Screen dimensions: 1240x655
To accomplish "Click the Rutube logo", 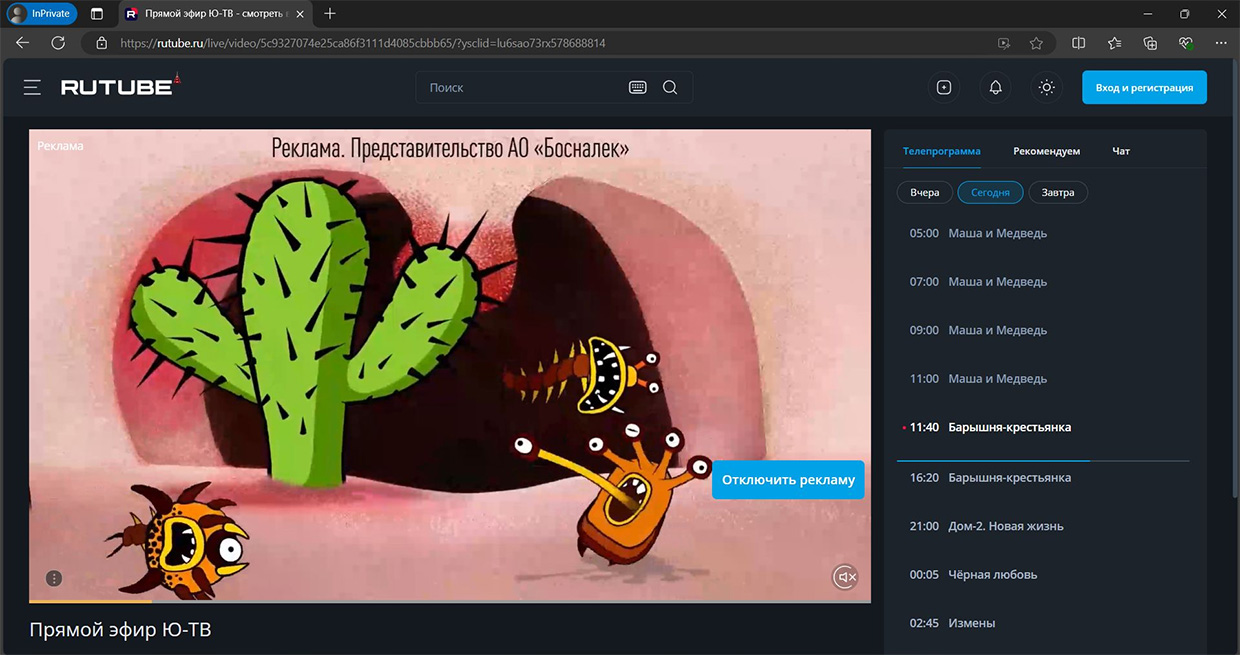I will click(x=119, y=87).
